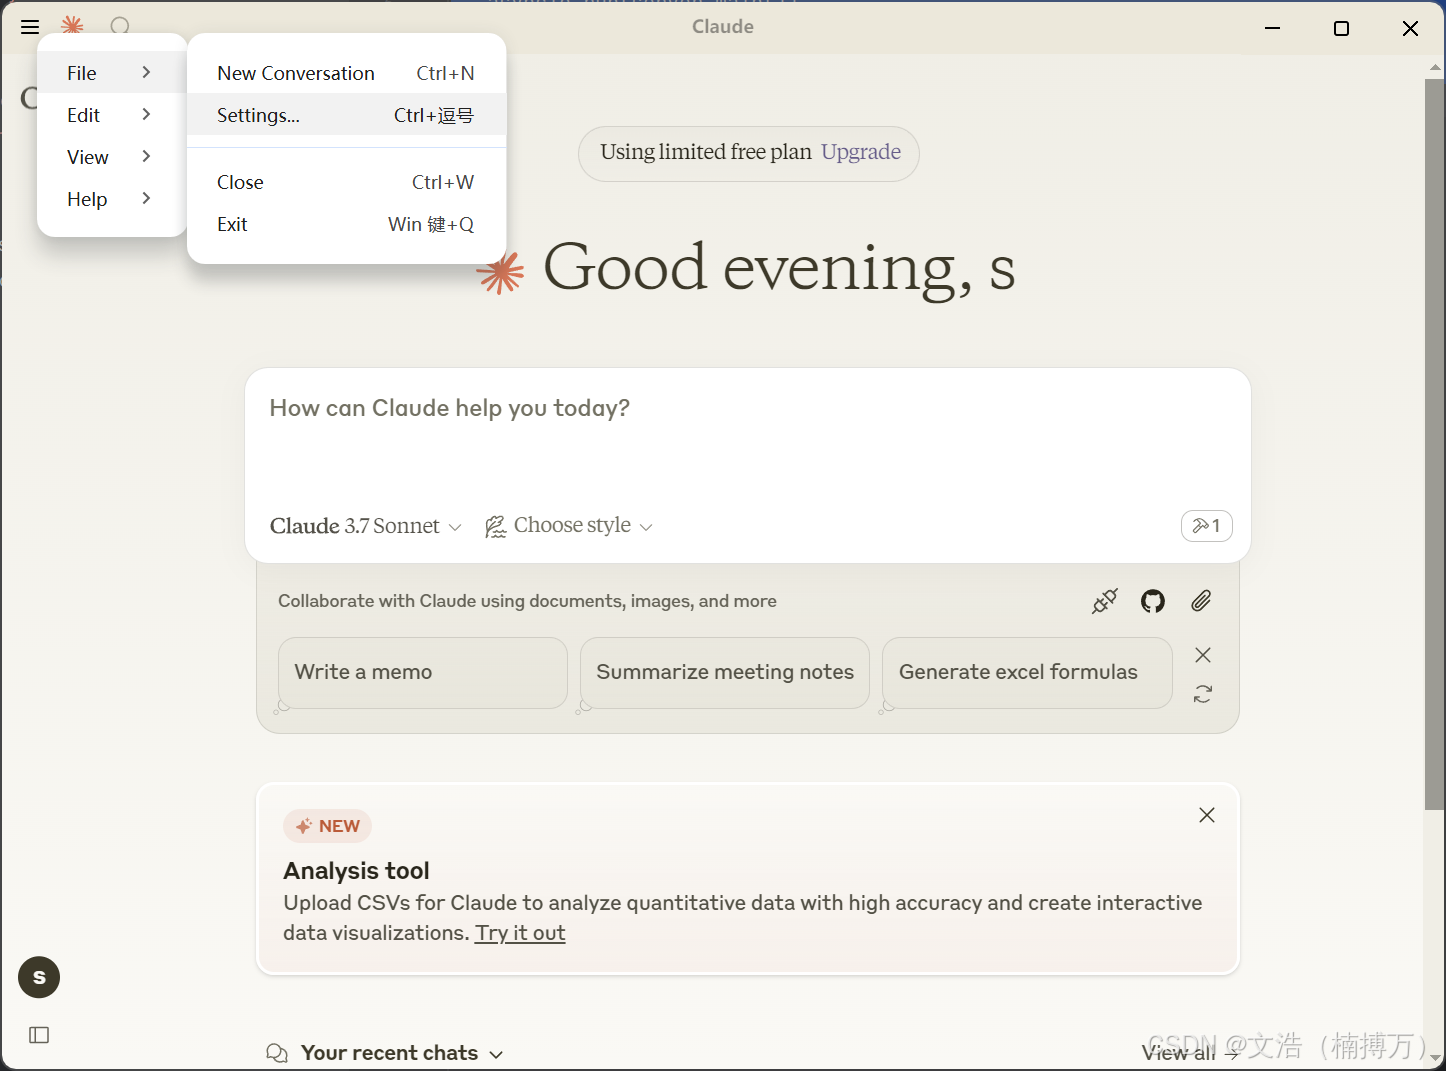Toggle the sidebar panel icon

pos(39,1035)
